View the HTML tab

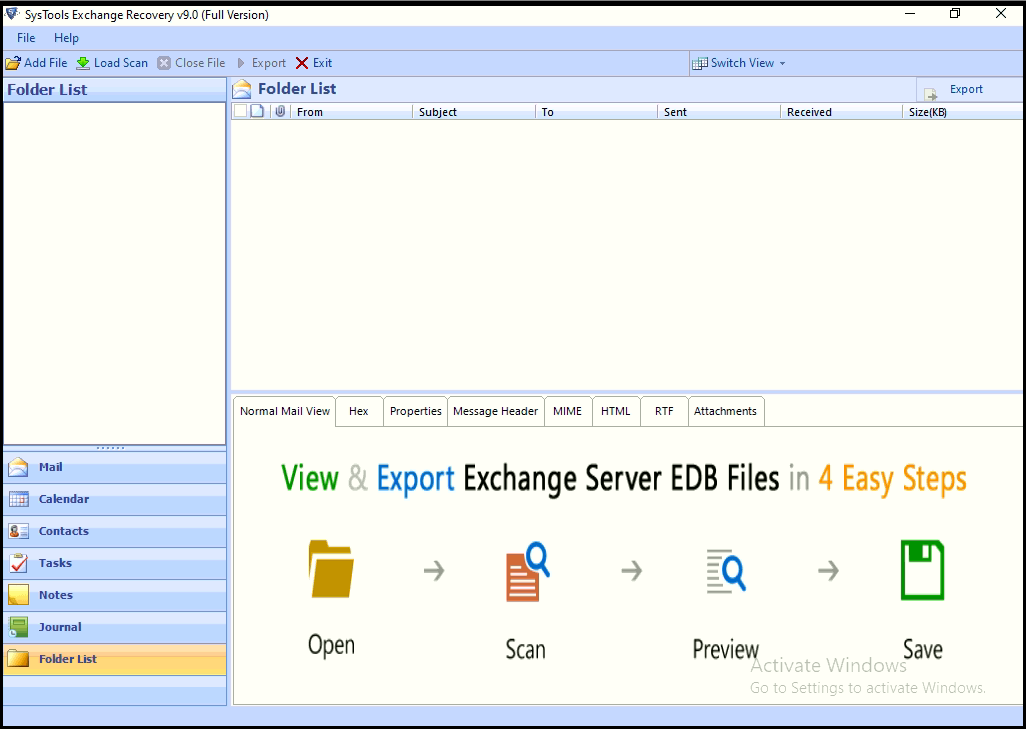pos(616,411)
